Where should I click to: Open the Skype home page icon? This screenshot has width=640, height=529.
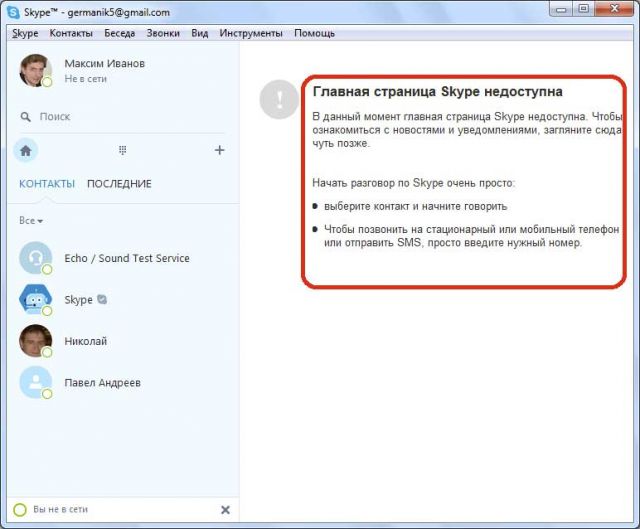[26, 151]
